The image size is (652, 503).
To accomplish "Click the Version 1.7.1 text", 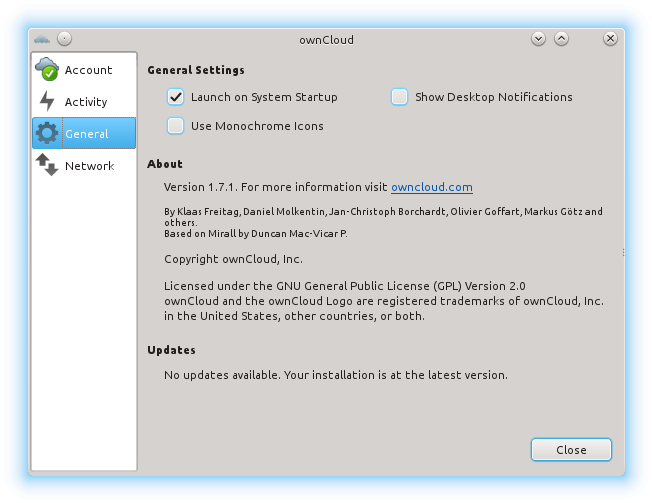I will [x=201, y=187].
